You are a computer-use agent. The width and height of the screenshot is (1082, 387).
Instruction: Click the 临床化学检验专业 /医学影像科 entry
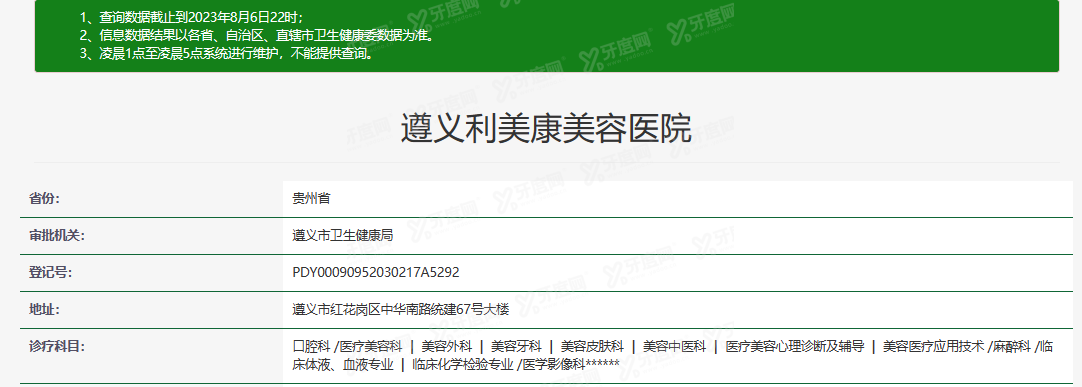tap(498, 364)
